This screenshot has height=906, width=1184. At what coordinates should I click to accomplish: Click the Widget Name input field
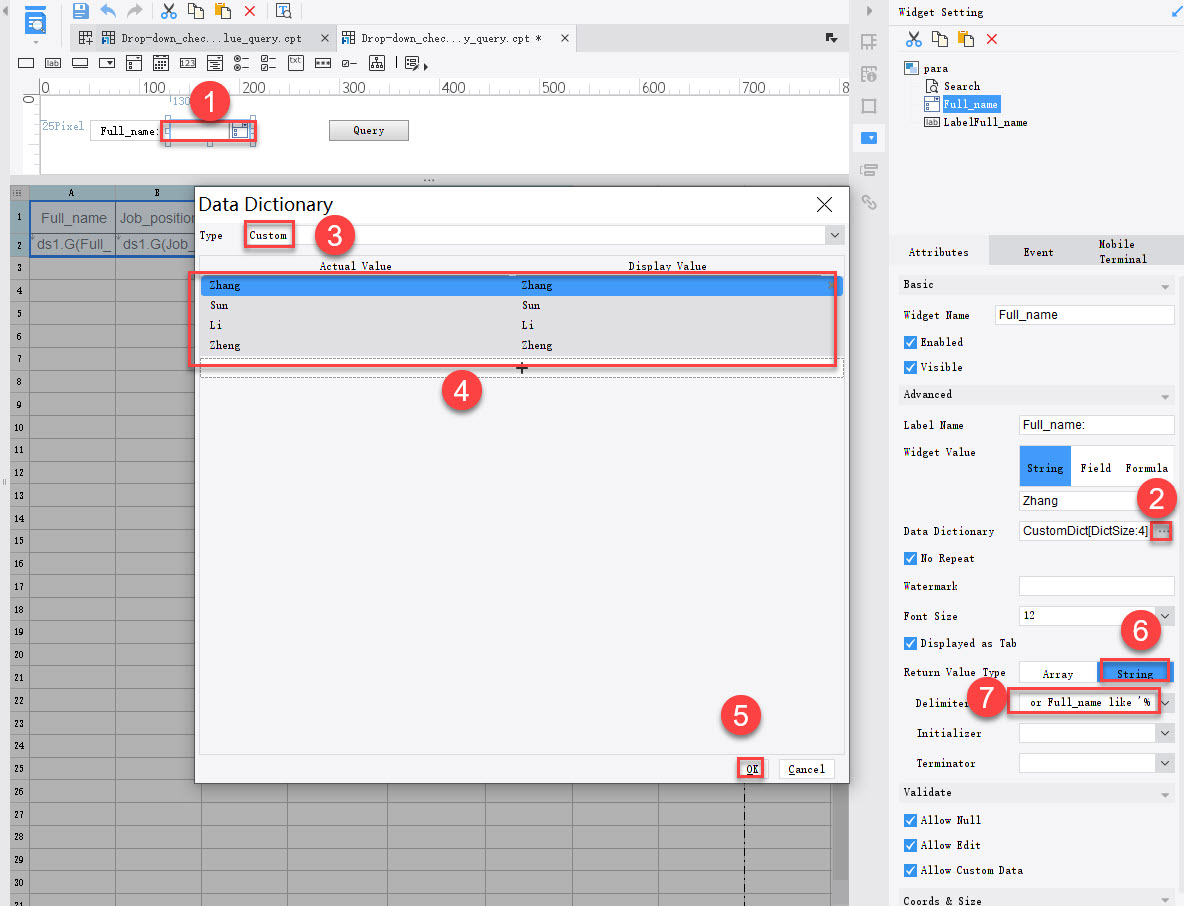click(1084, 314)
